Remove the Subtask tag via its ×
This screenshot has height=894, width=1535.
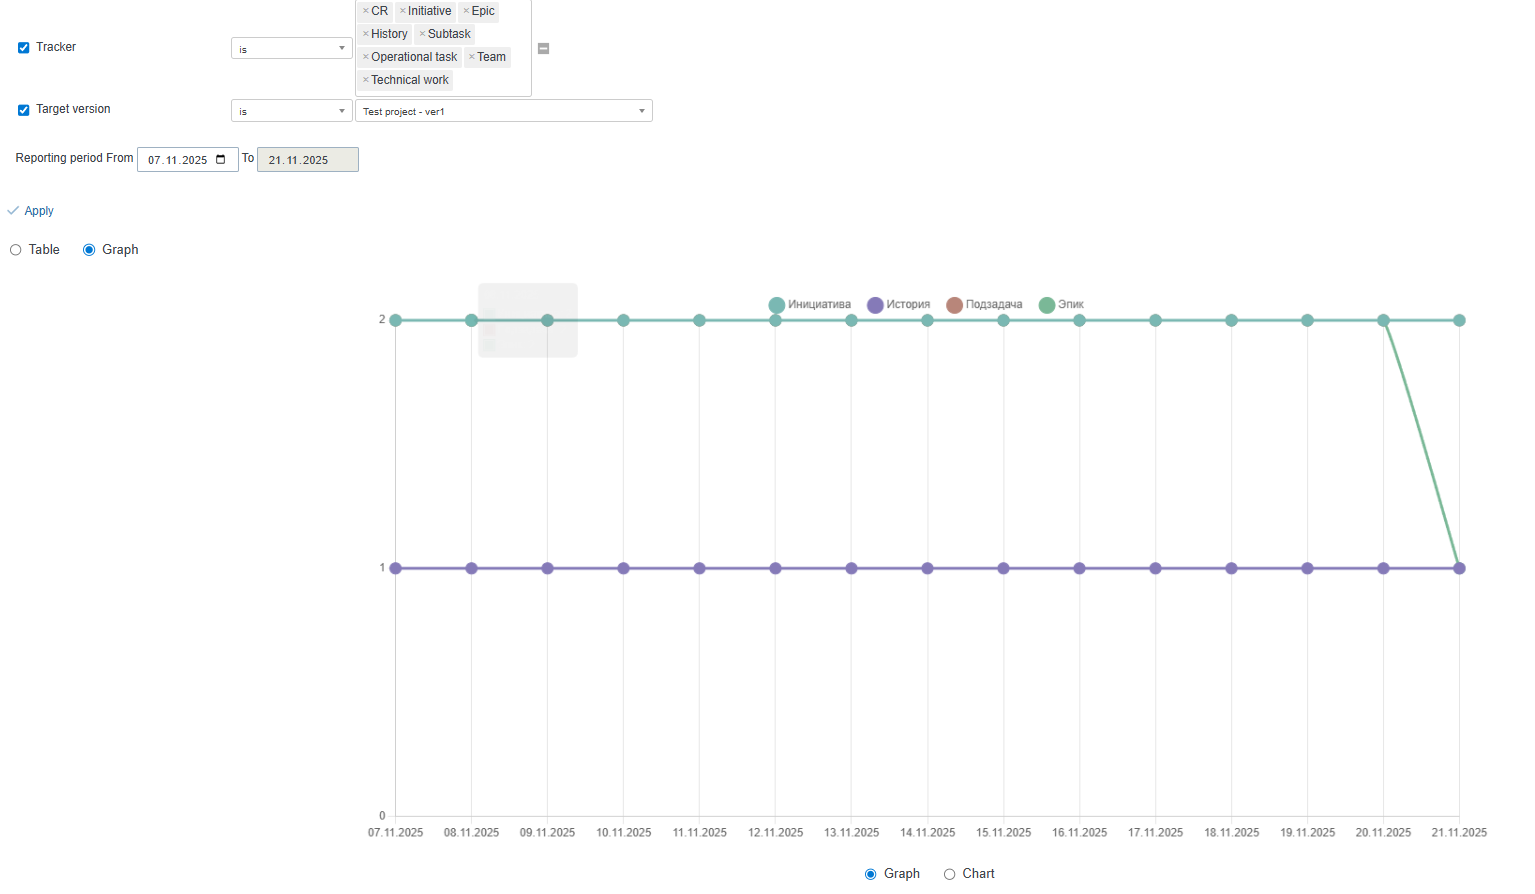click(x=422, y=34)
